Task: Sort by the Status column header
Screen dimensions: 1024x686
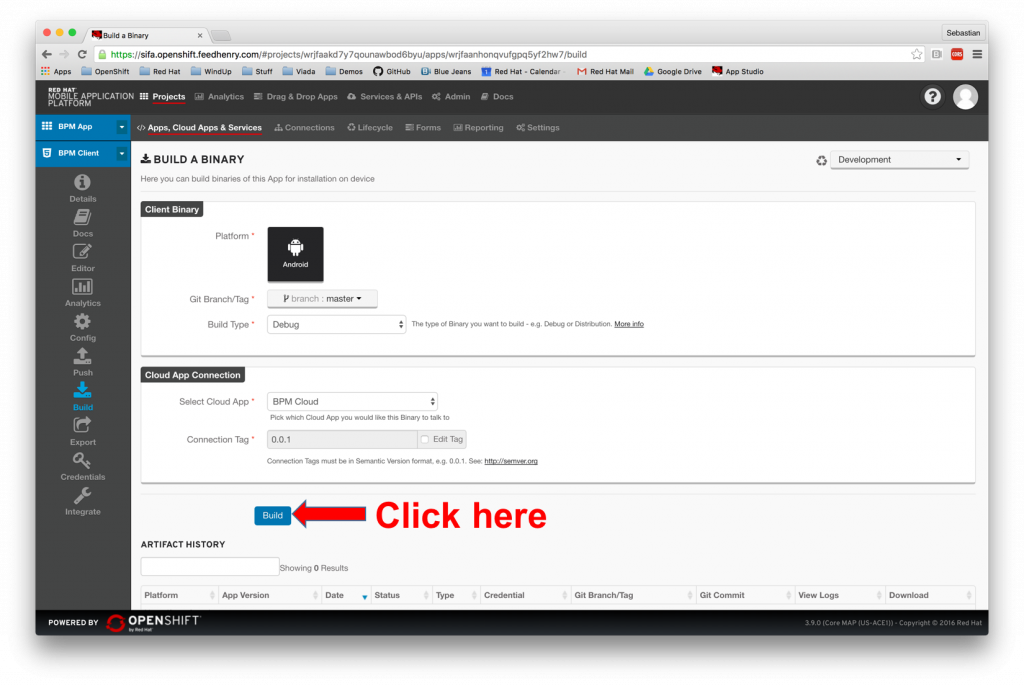Action: click(x=401, y=595)
